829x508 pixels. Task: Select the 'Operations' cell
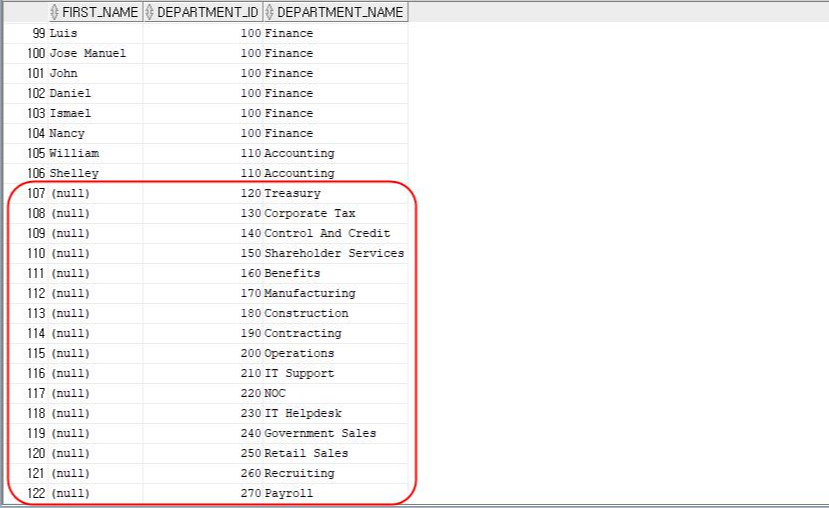click(x=335, y=354)
